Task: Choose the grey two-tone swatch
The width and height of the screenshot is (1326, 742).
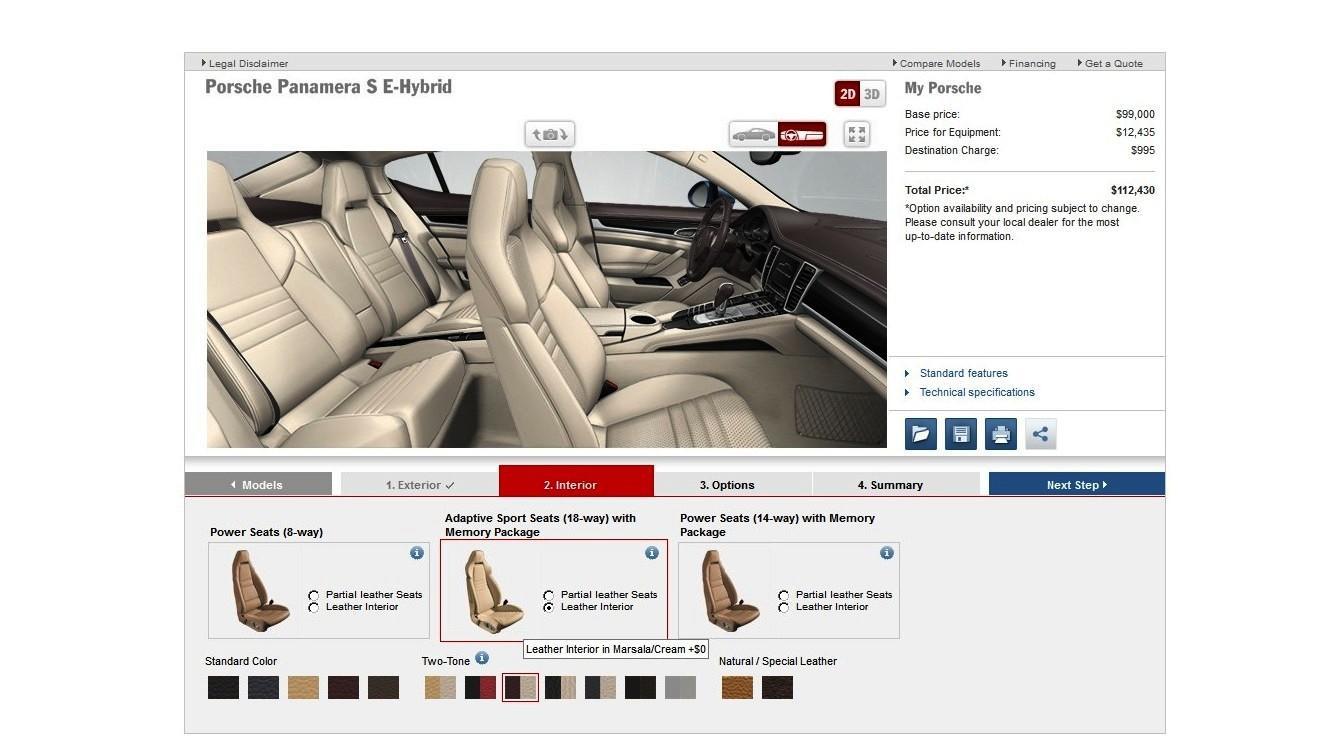Action: click(680, 687)
